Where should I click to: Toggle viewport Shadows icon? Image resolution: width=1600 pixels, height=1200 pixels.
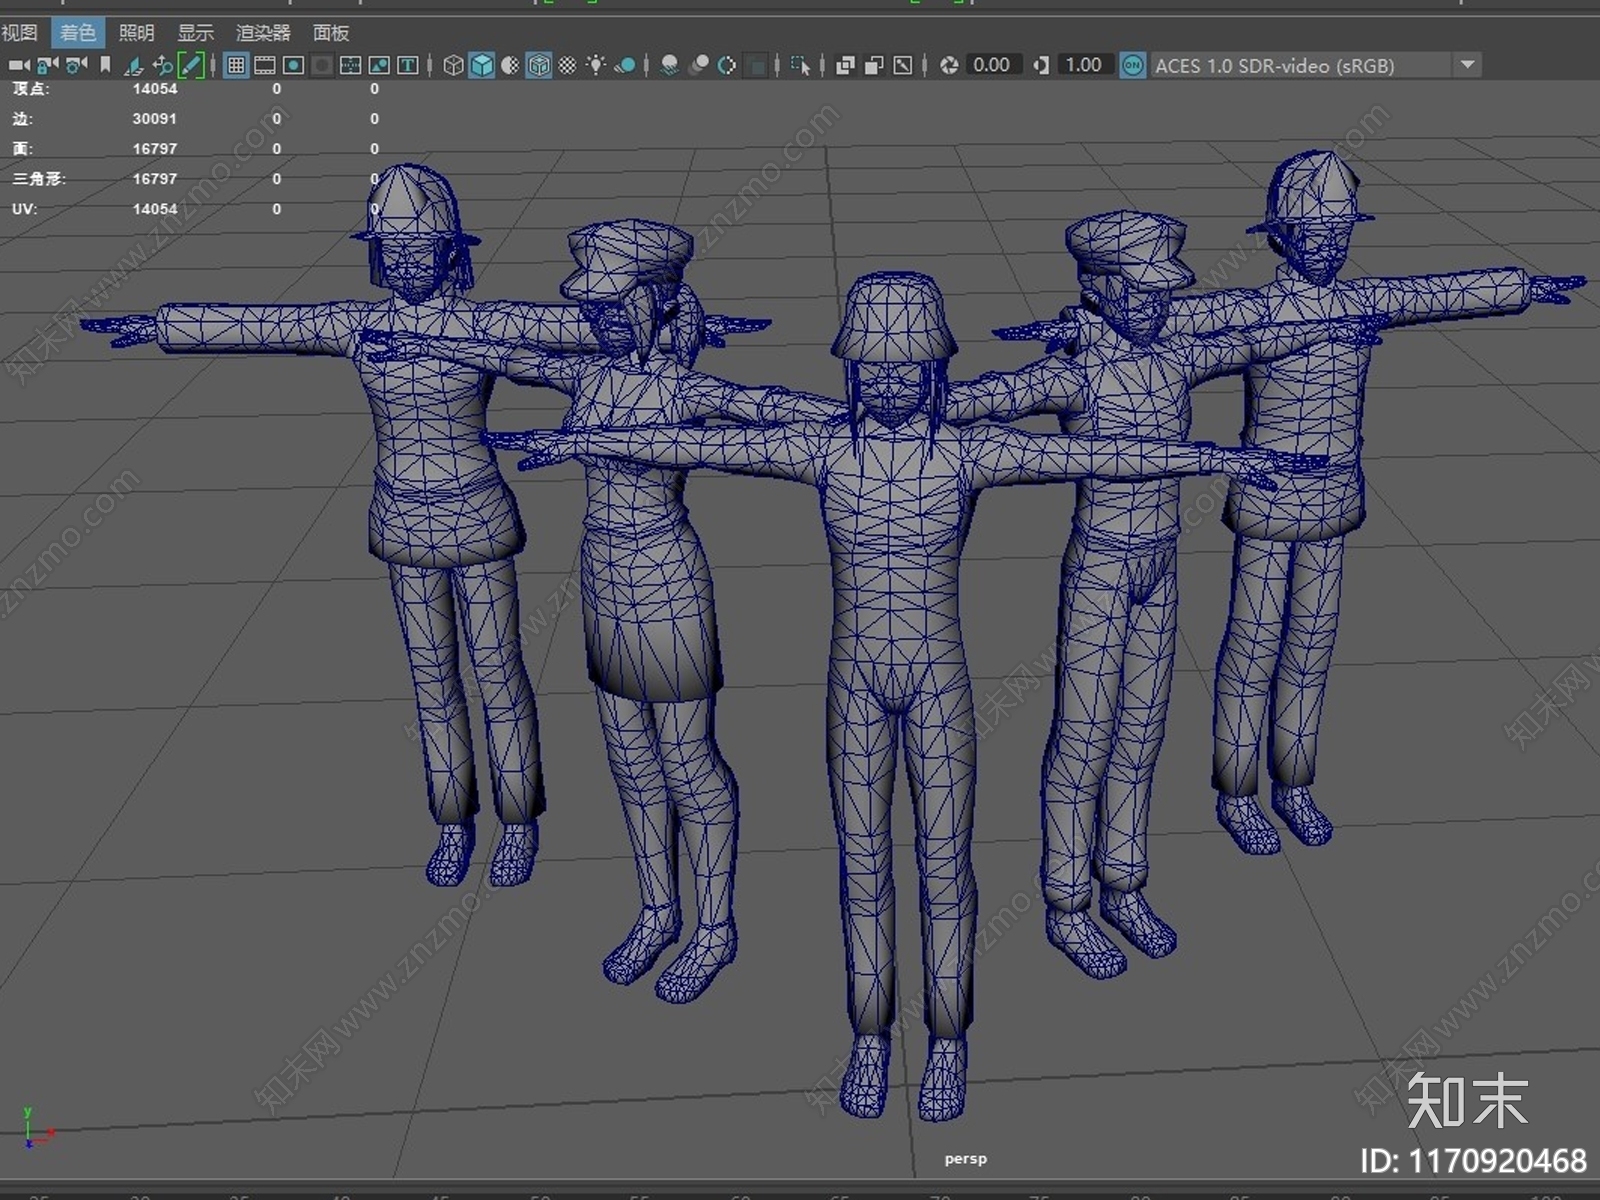[x=625, y=65]
